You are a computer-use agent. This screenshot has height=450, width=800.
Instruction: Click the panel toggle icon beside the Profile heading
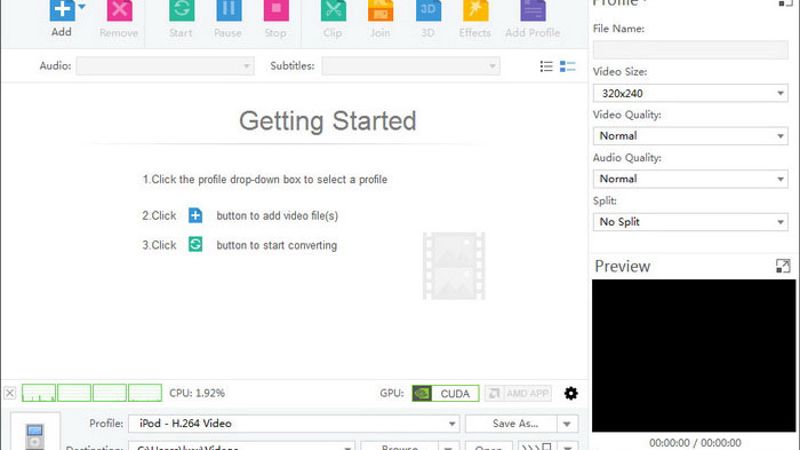click(x=785, y=3)
